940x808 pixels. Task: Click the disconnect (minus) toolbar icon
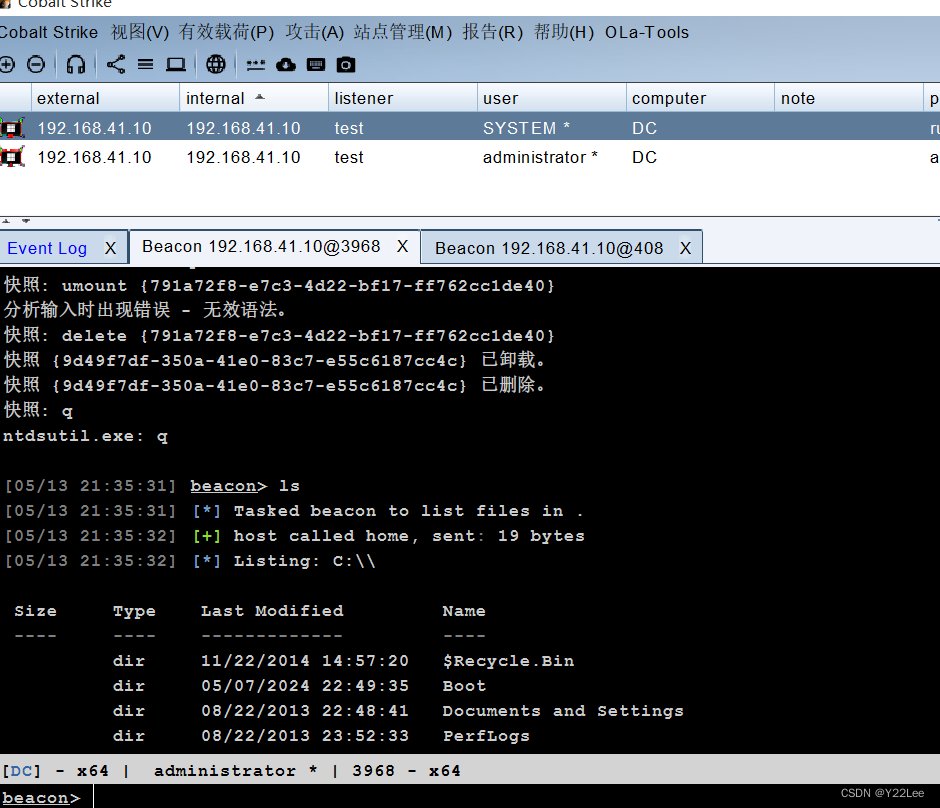[36, 64]
